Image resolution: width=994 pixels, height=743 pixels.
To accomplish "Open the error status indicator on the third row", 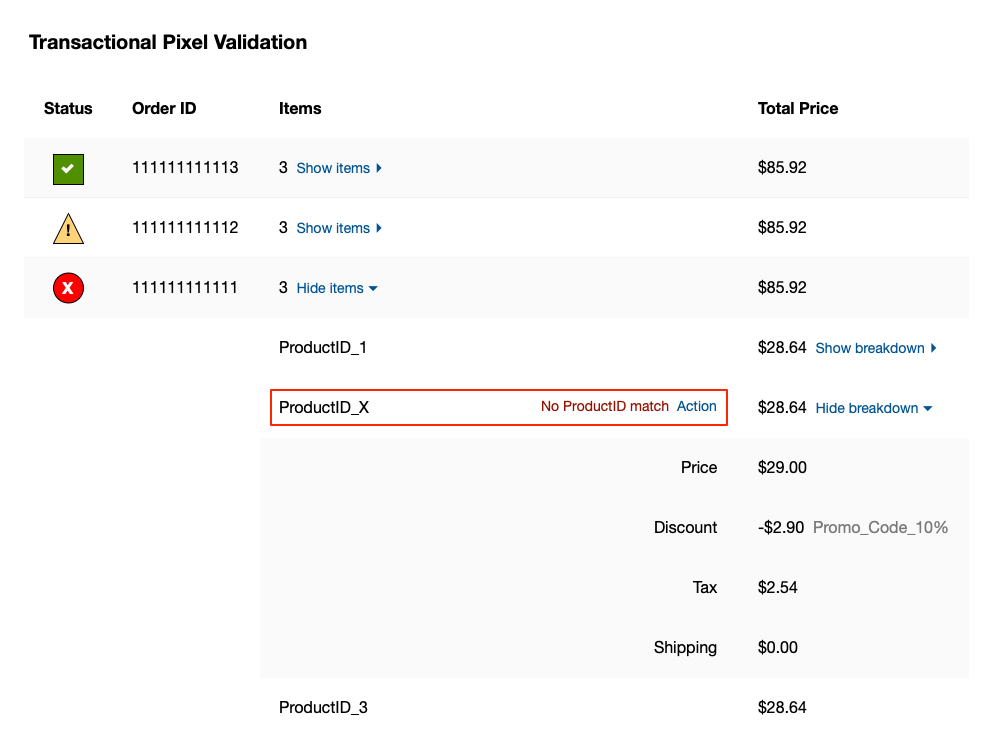I will pos(68,288).
